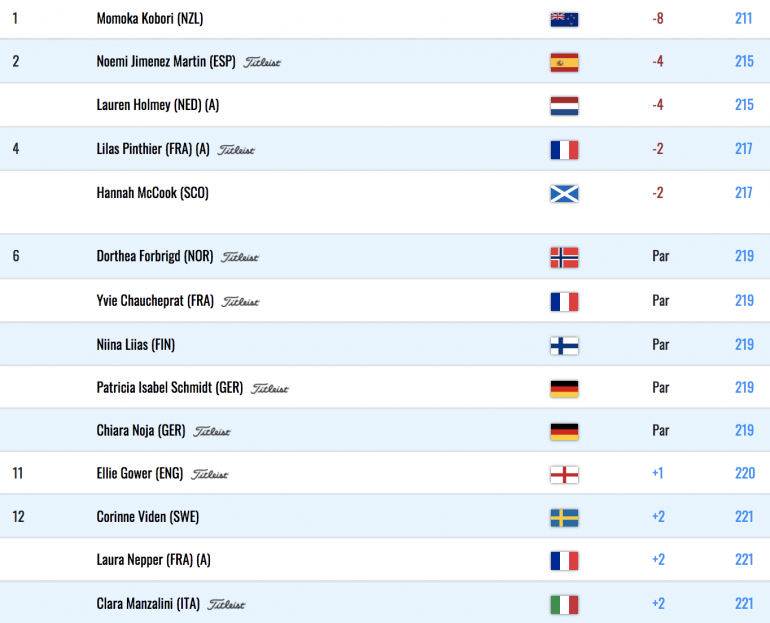The width and height of the screenshot is (770, 623).
Task: Open Ellie Gower total score 220
Action: (x=744, y=473)
